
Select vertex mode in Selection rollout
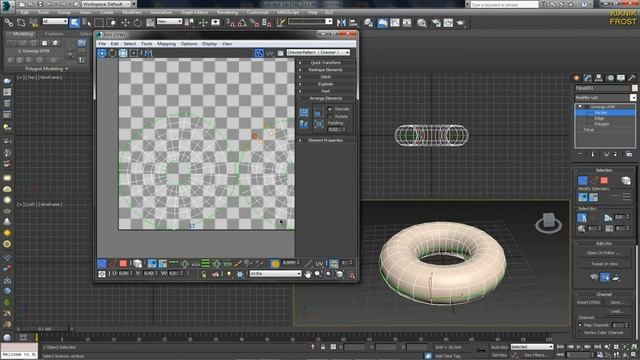coord(582,180)
